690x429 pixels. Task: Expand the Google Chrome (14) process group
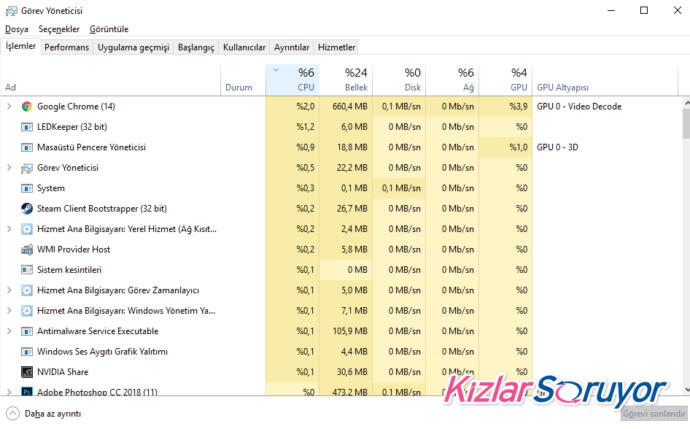click(x=9, y=106)
